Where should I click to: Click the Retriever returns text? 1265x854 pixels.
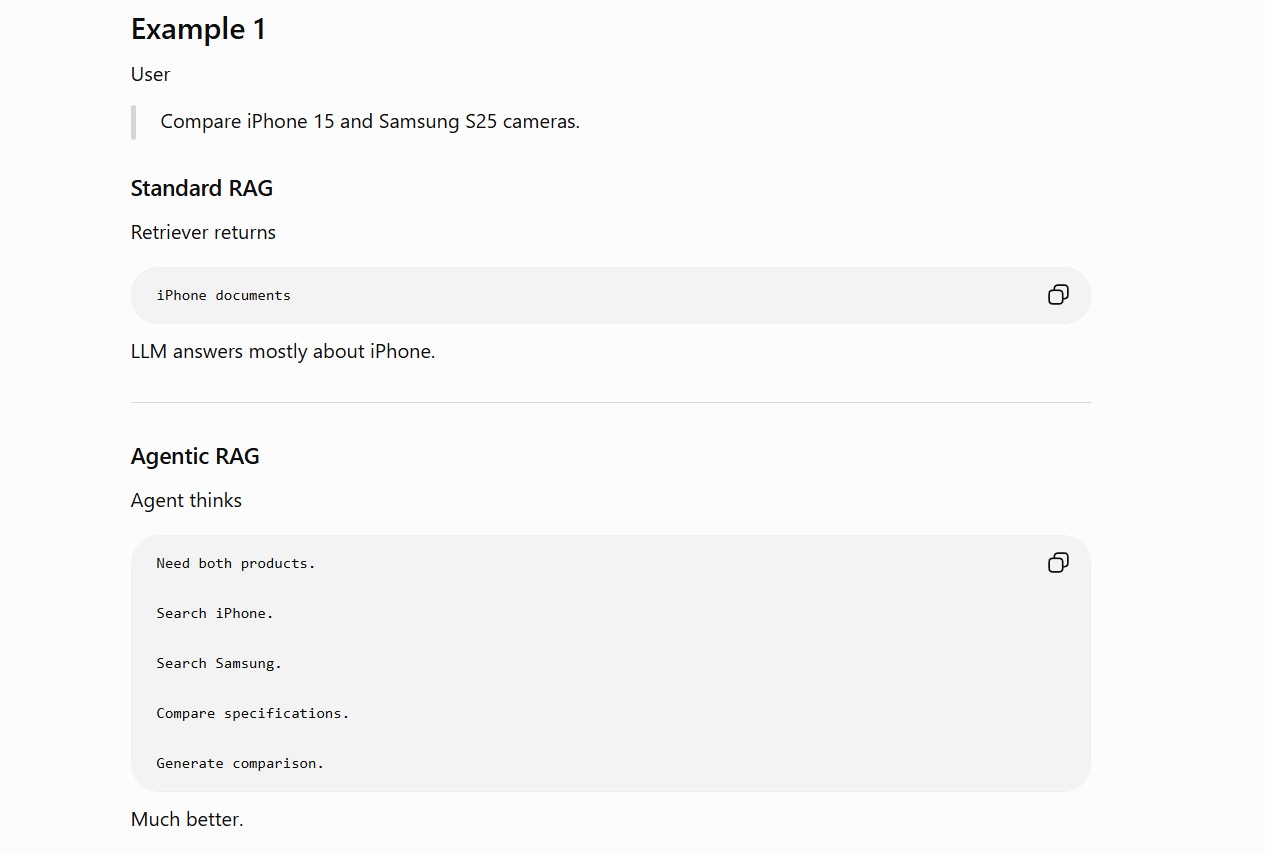coord(203,232)
